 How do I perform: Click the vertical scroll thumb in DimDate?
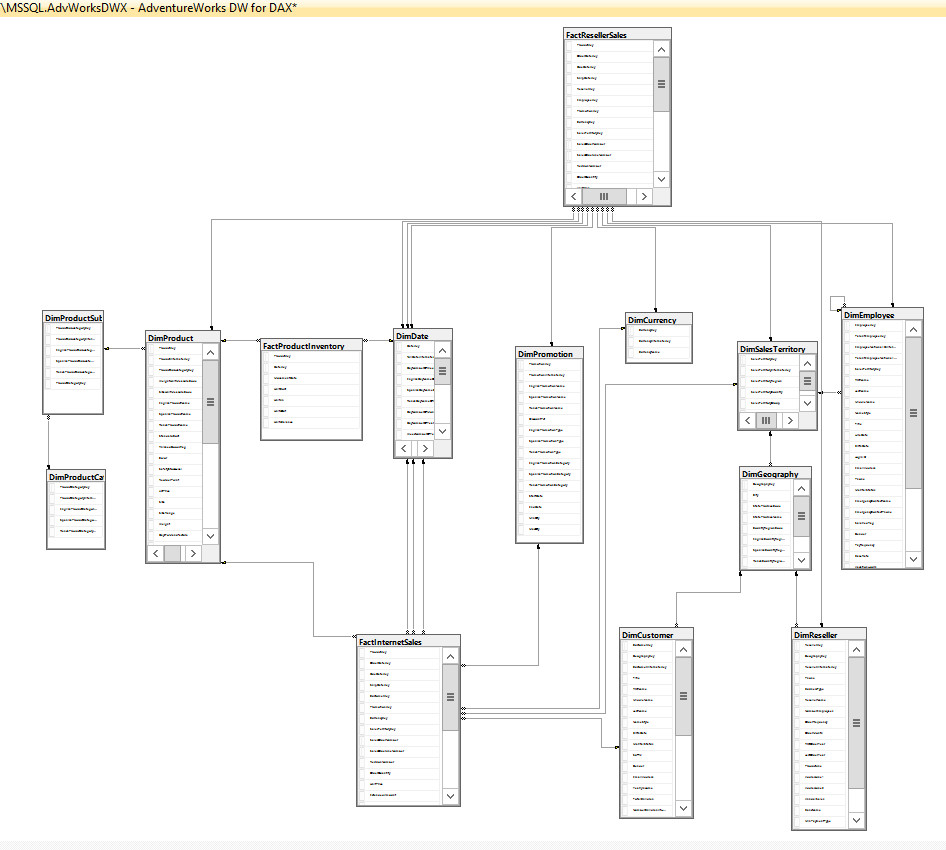pyautogui.click(x=443, y=370)
